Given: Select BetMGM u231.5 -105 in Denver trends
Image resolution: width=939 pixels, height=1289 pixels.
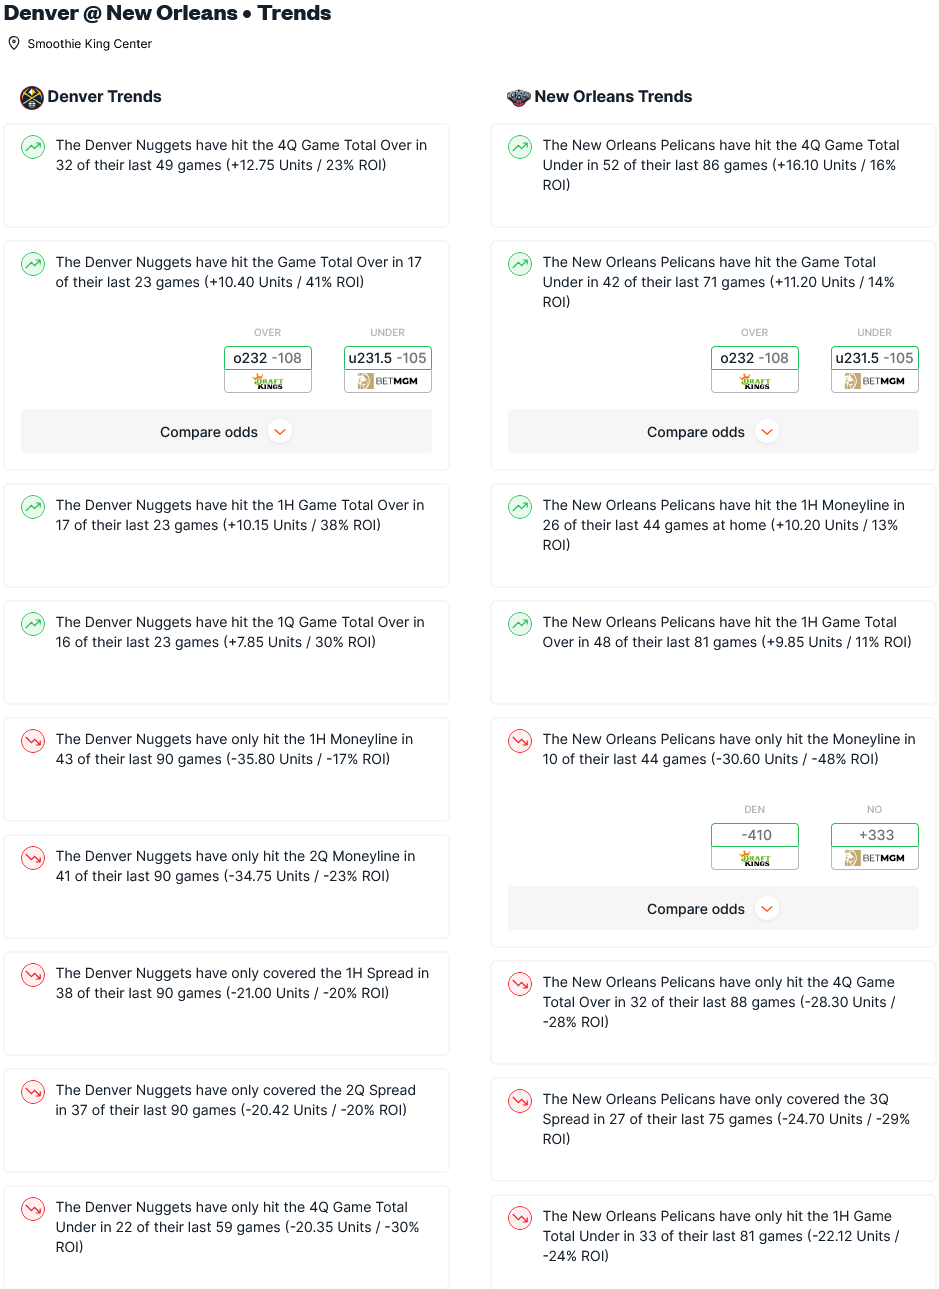Looking at the screenshot, I should click(x=388, y=369).
